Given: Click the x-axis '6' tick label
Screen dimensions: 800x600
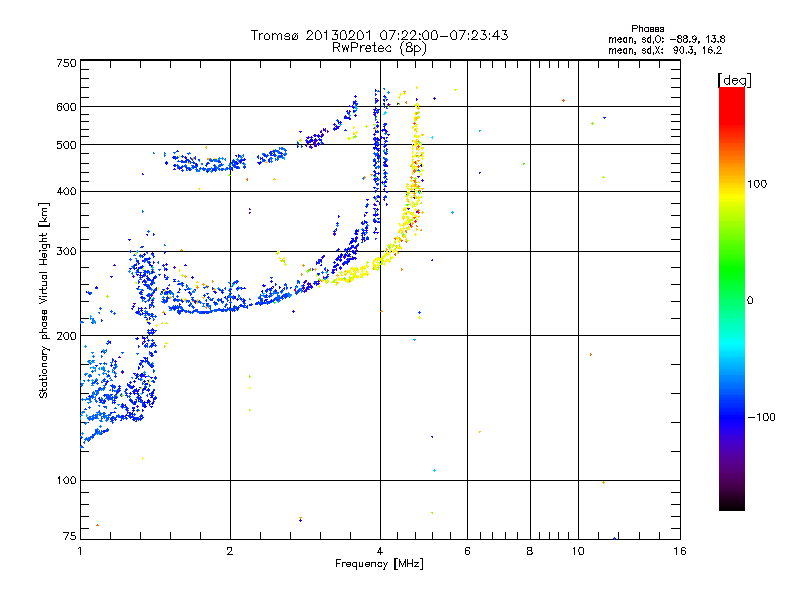Looking at the screenshot, I should [x=467, y=551].
